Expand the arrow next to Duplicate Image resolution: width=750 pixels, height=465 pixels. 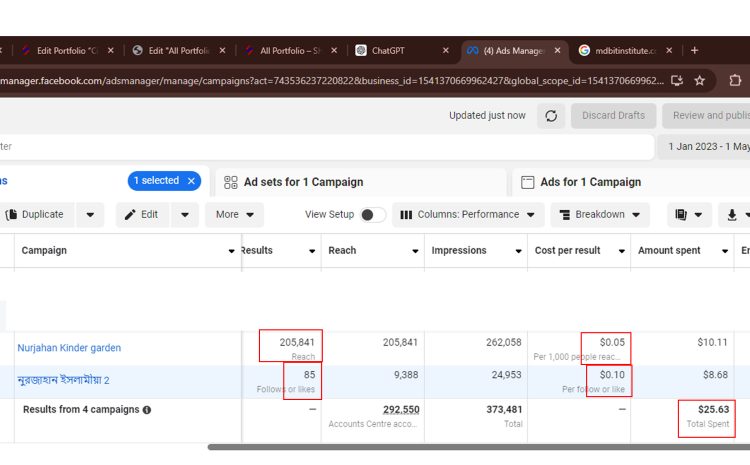[90, 214]
